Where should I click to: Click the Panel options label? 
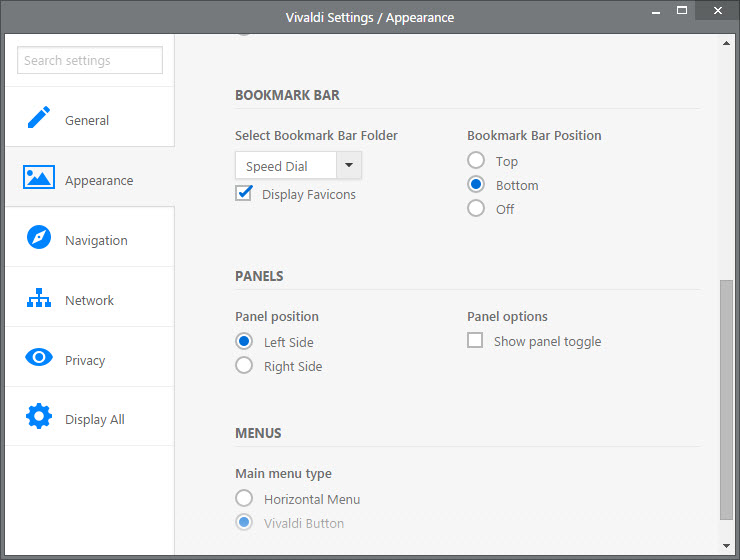tap(507, 317)
